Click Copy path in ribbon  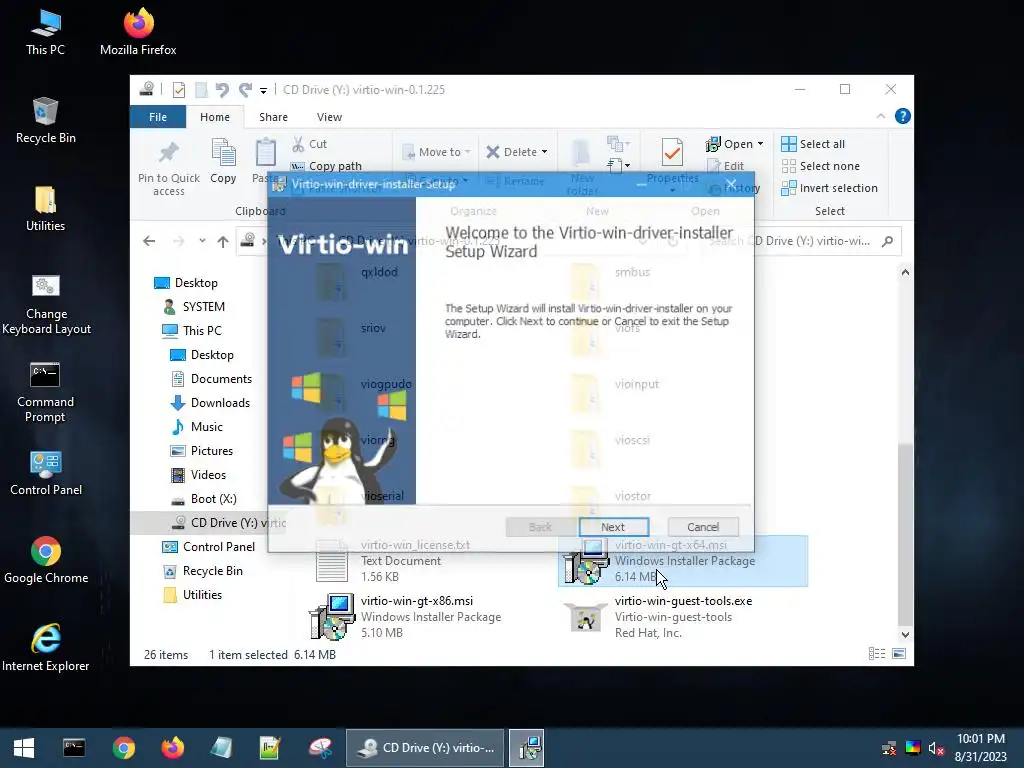(326, 166)
